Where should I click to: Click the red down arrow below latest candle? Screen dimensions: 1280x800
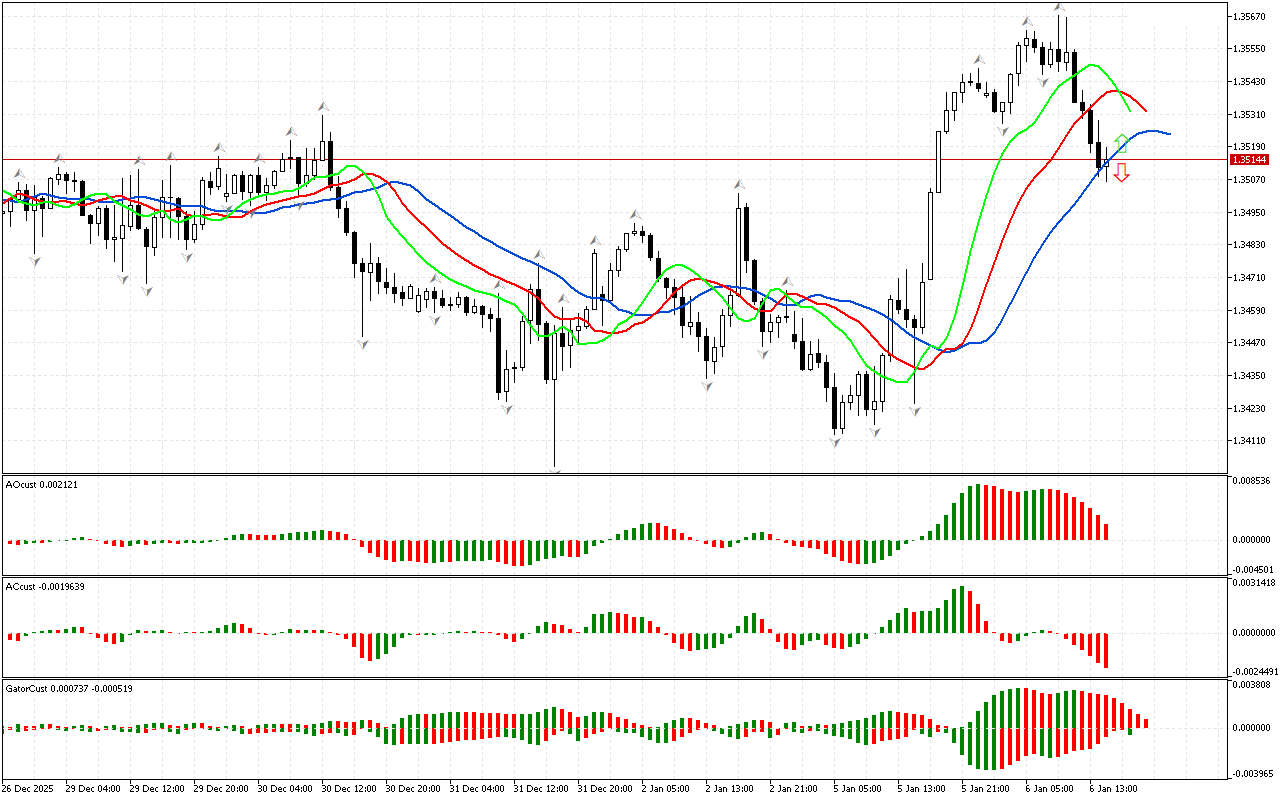[1121, 173]
